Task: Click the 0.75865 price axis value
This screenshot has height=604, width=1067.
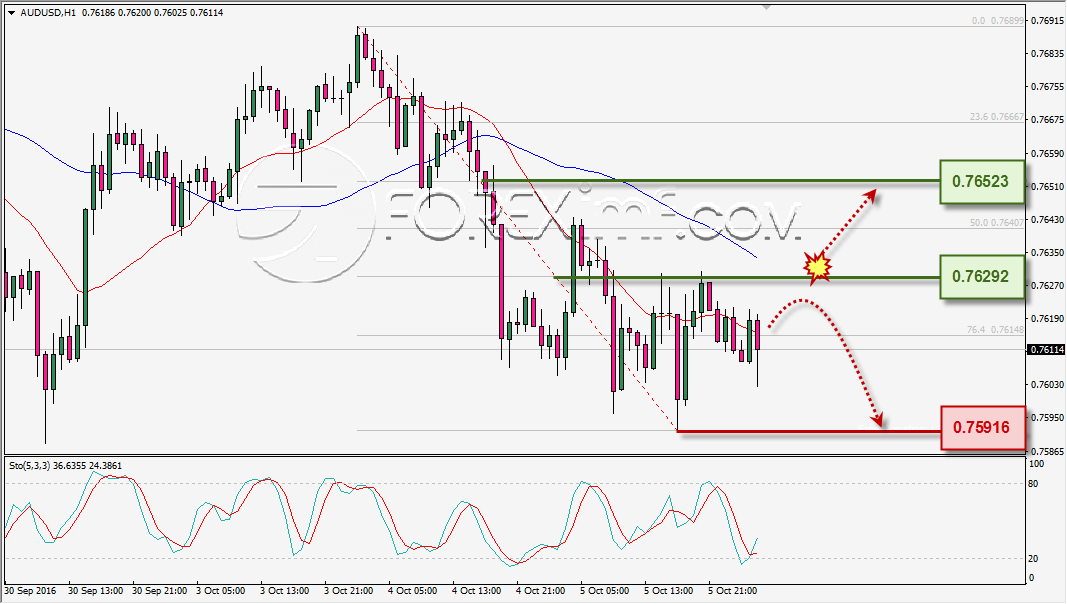Action: [x=1047, y=452]
